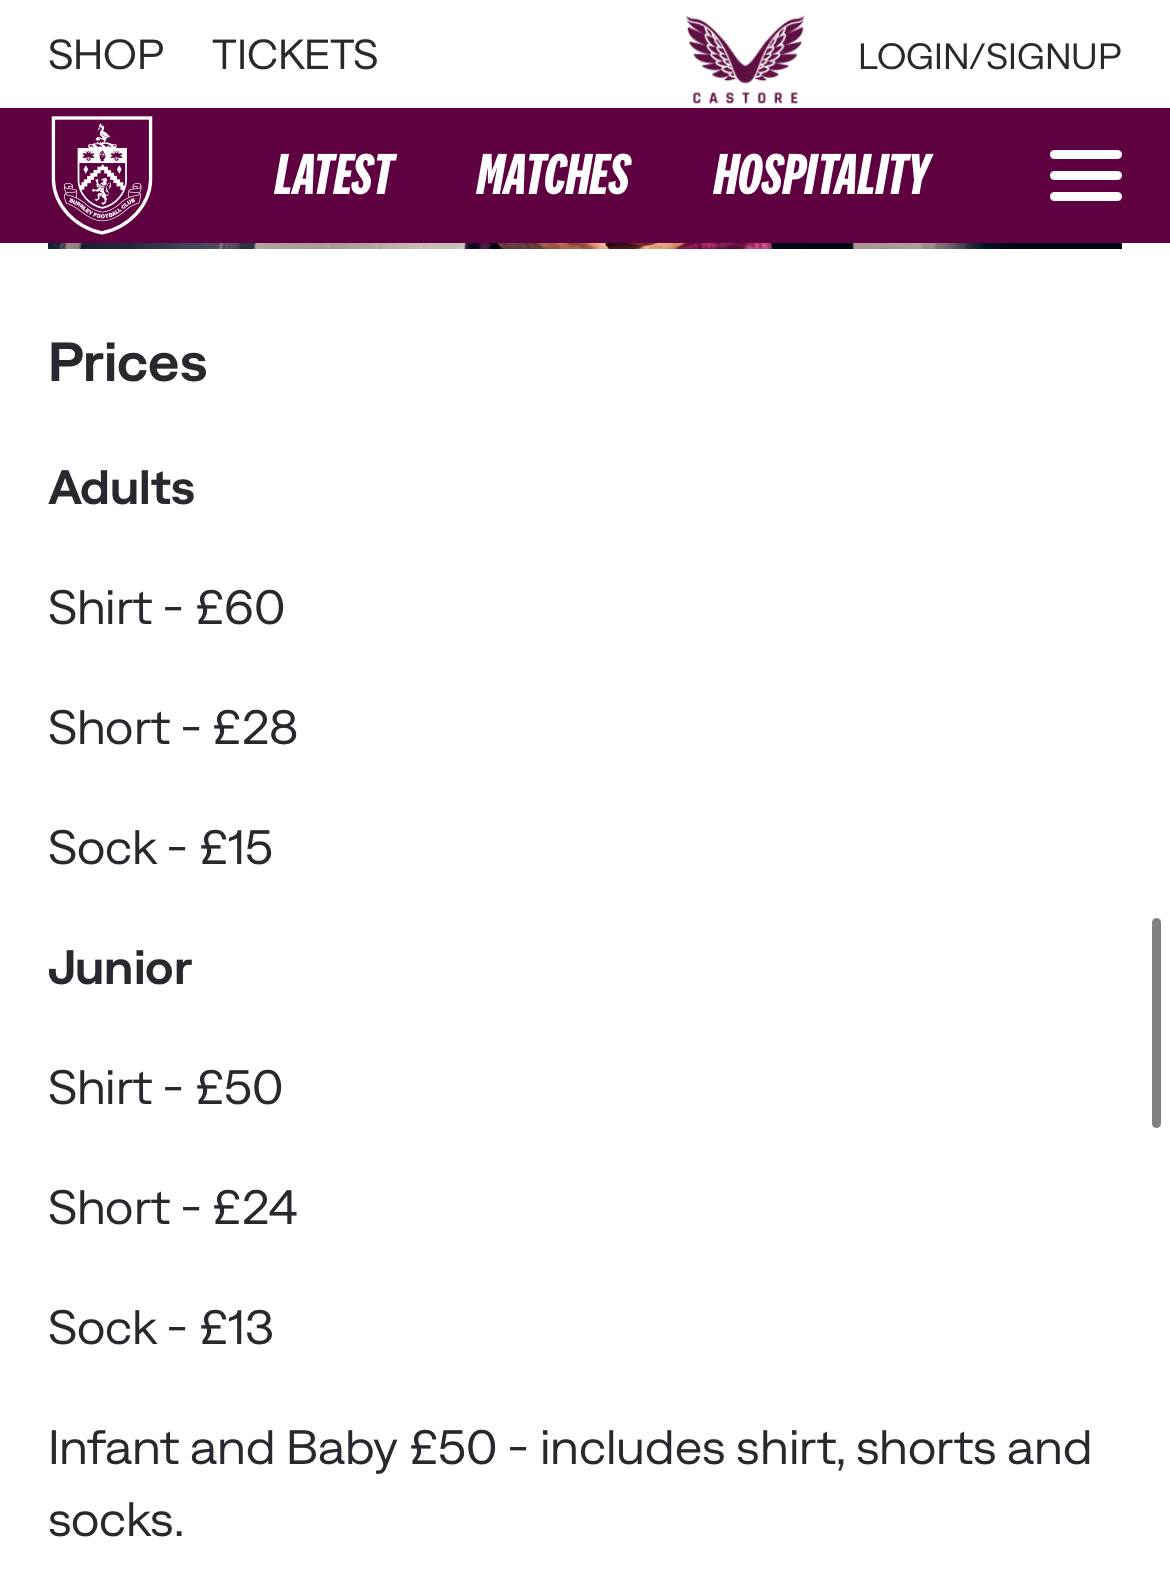This screenshot has height=1591, width=1170.
Task: Click the Burnley FC club crest
Action: 102,175
